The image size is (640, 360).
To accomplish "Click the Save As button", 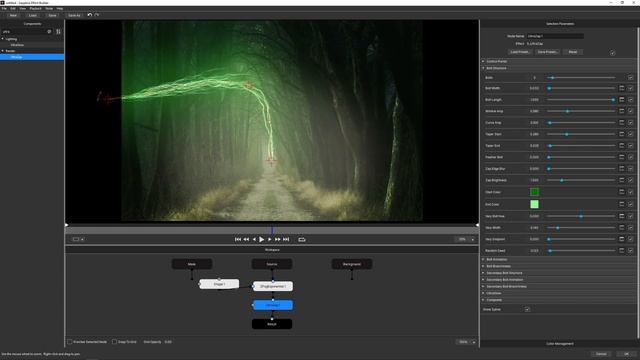I will 74,16.
